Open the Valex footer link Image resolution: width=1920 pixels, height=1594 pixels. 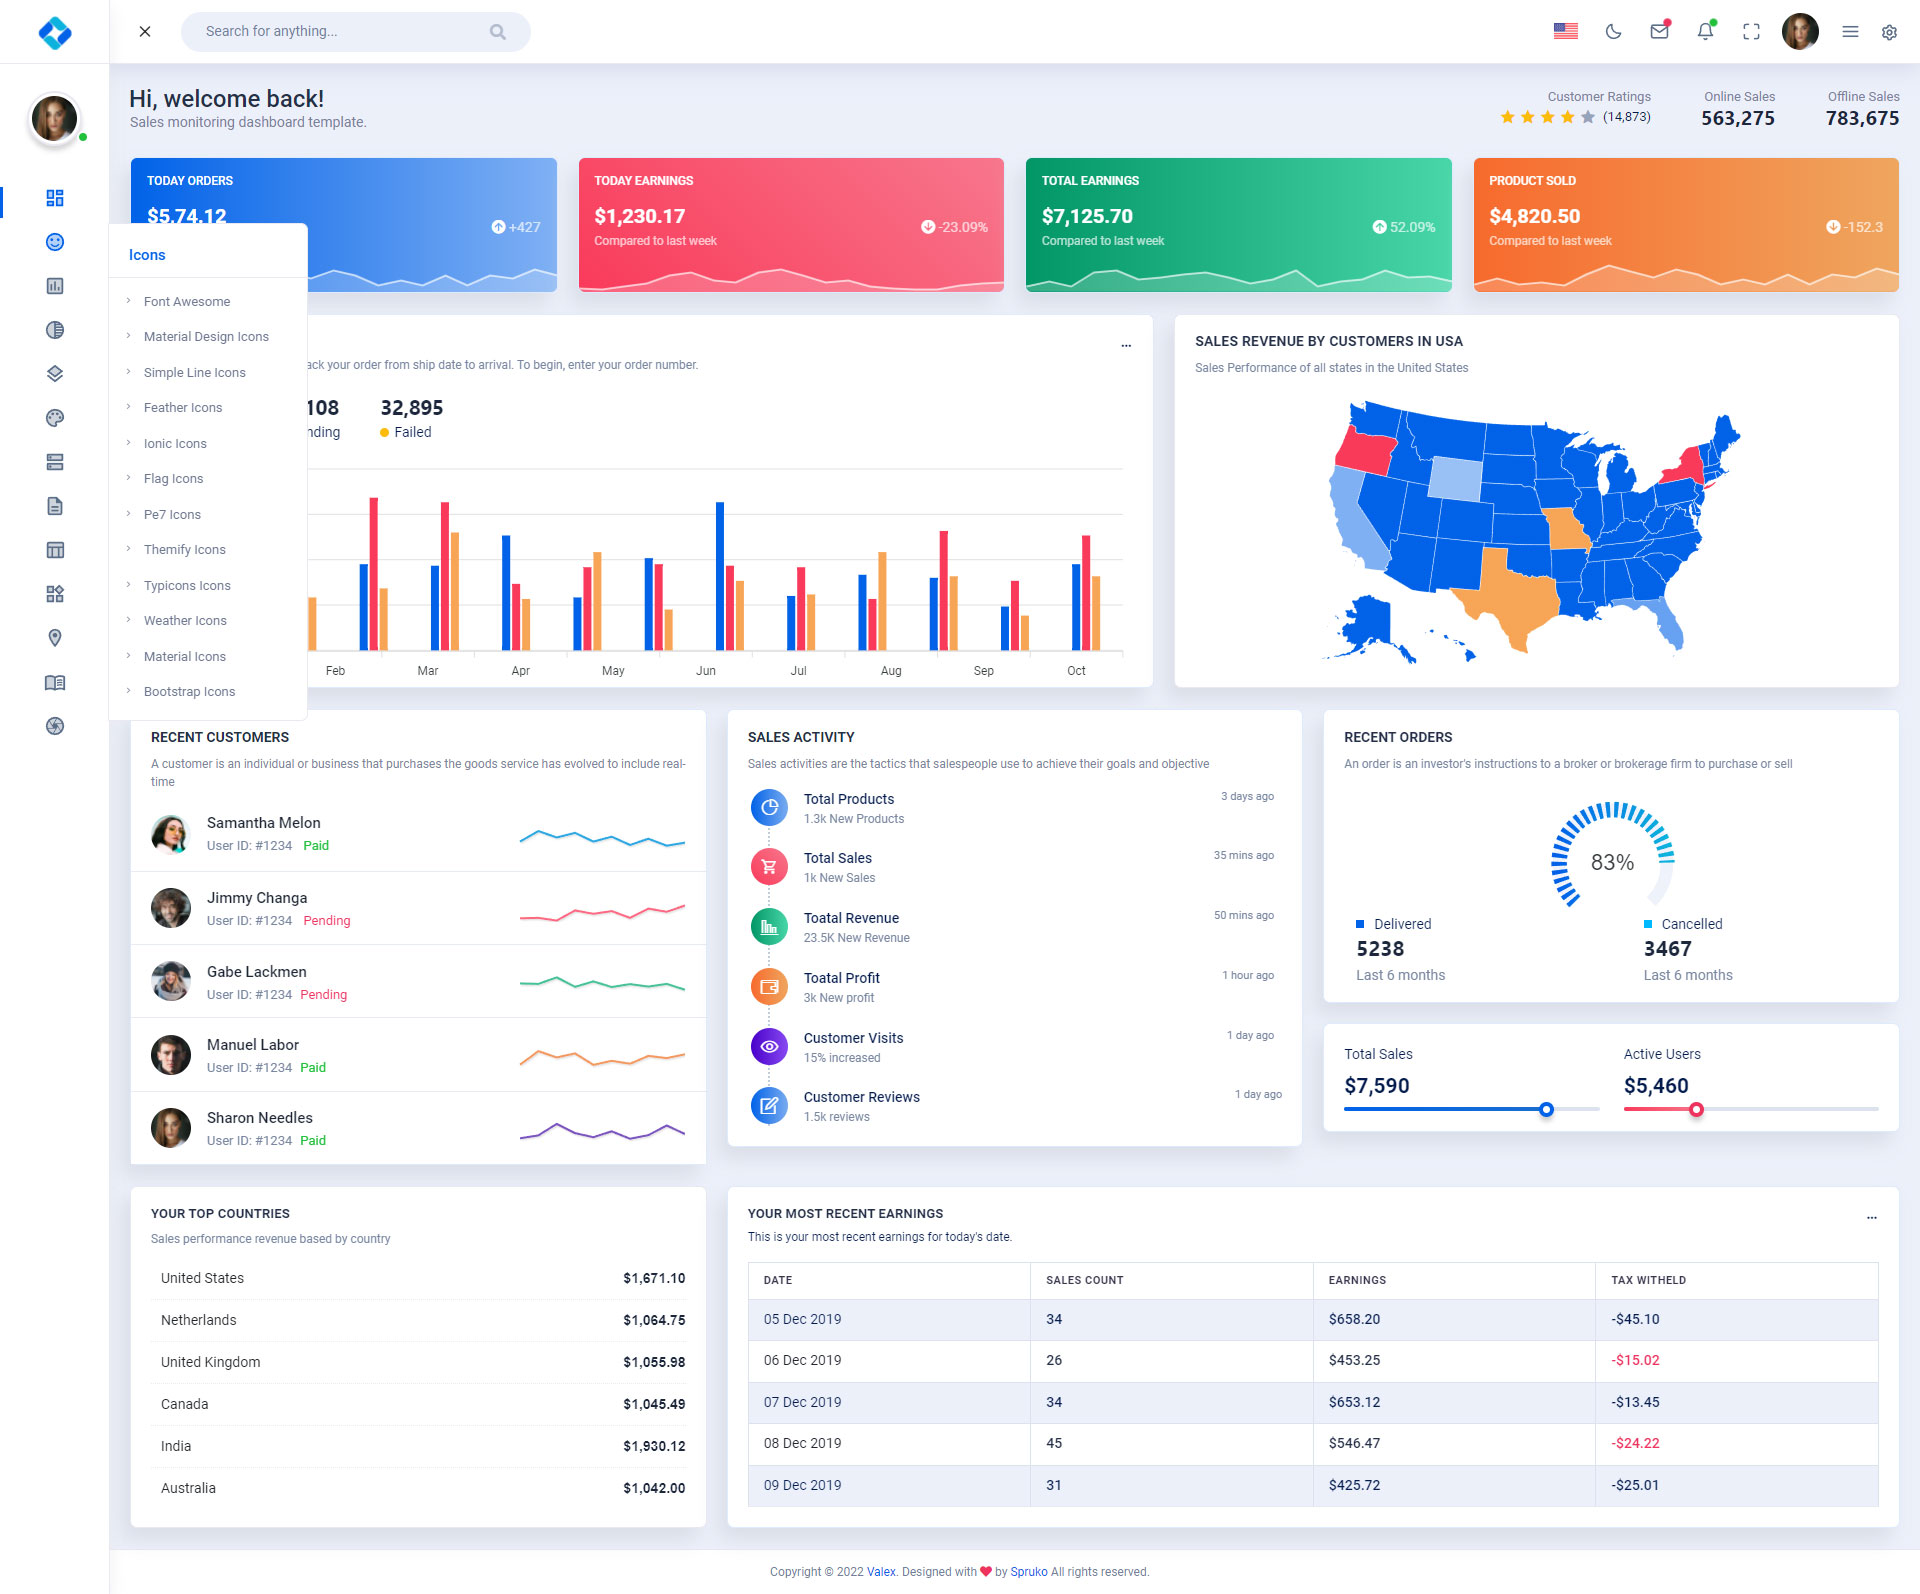(880, 1572)
